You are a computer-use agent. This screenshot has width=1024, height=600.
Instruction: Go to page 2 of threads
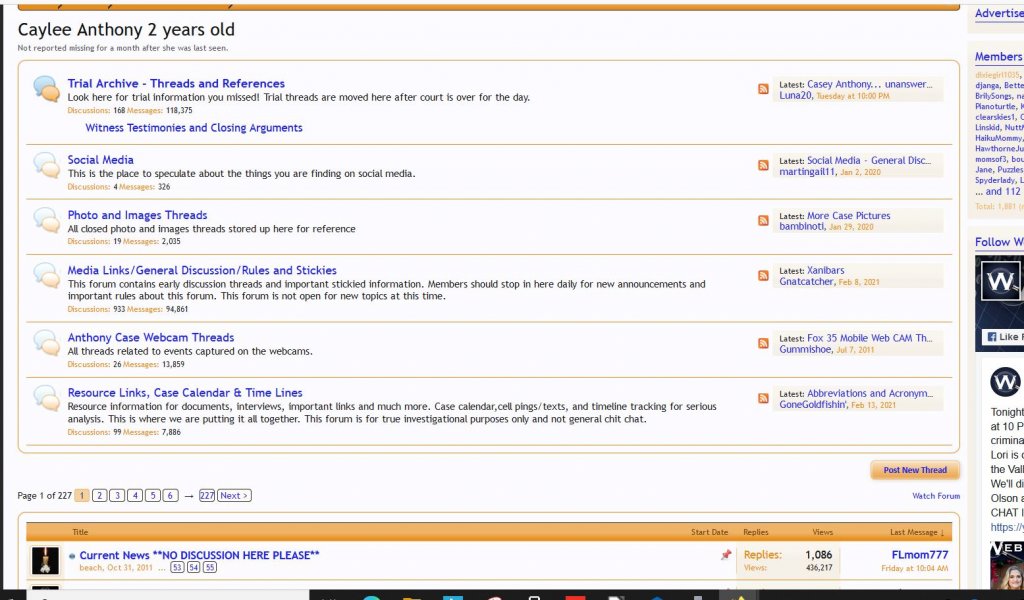(x=100, y=495)
